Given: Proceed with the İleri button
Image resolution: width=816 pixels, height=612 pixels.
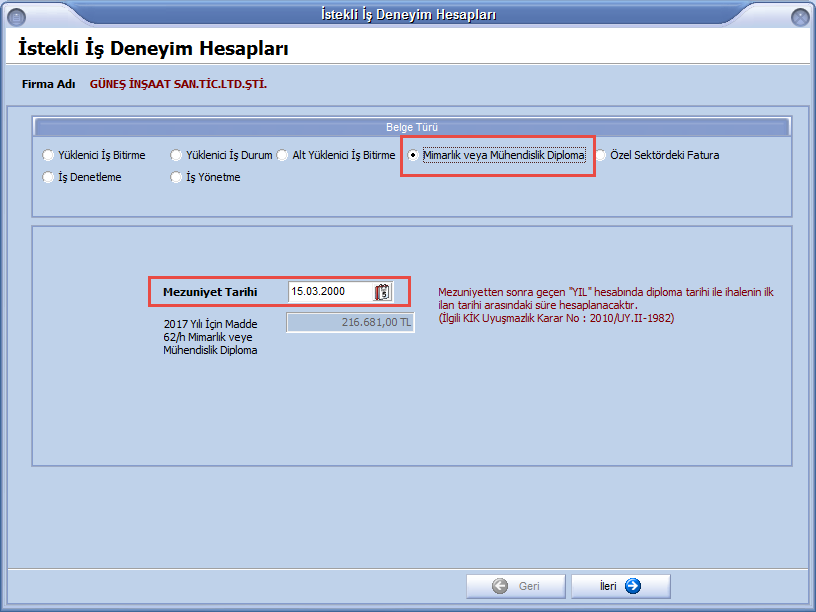Looking at the screenshot, I should pyautogui.click(x=620, y=587).
